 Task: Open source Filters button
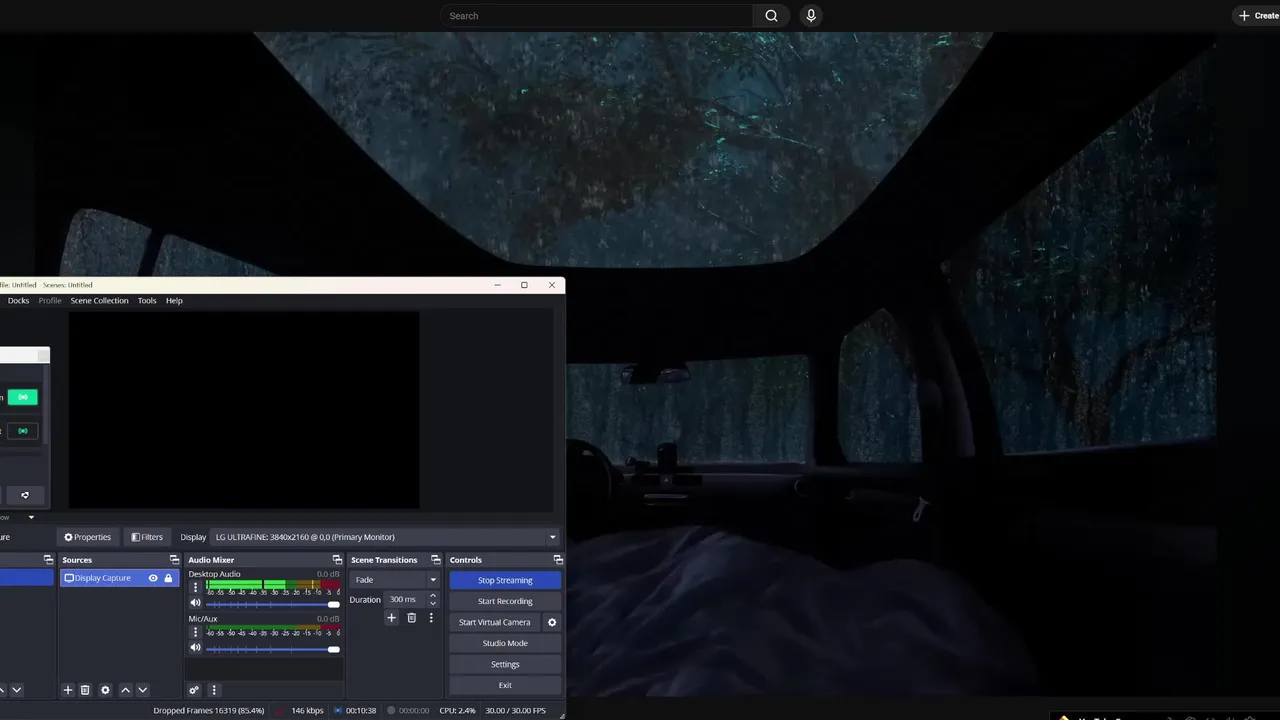point(147,537)
